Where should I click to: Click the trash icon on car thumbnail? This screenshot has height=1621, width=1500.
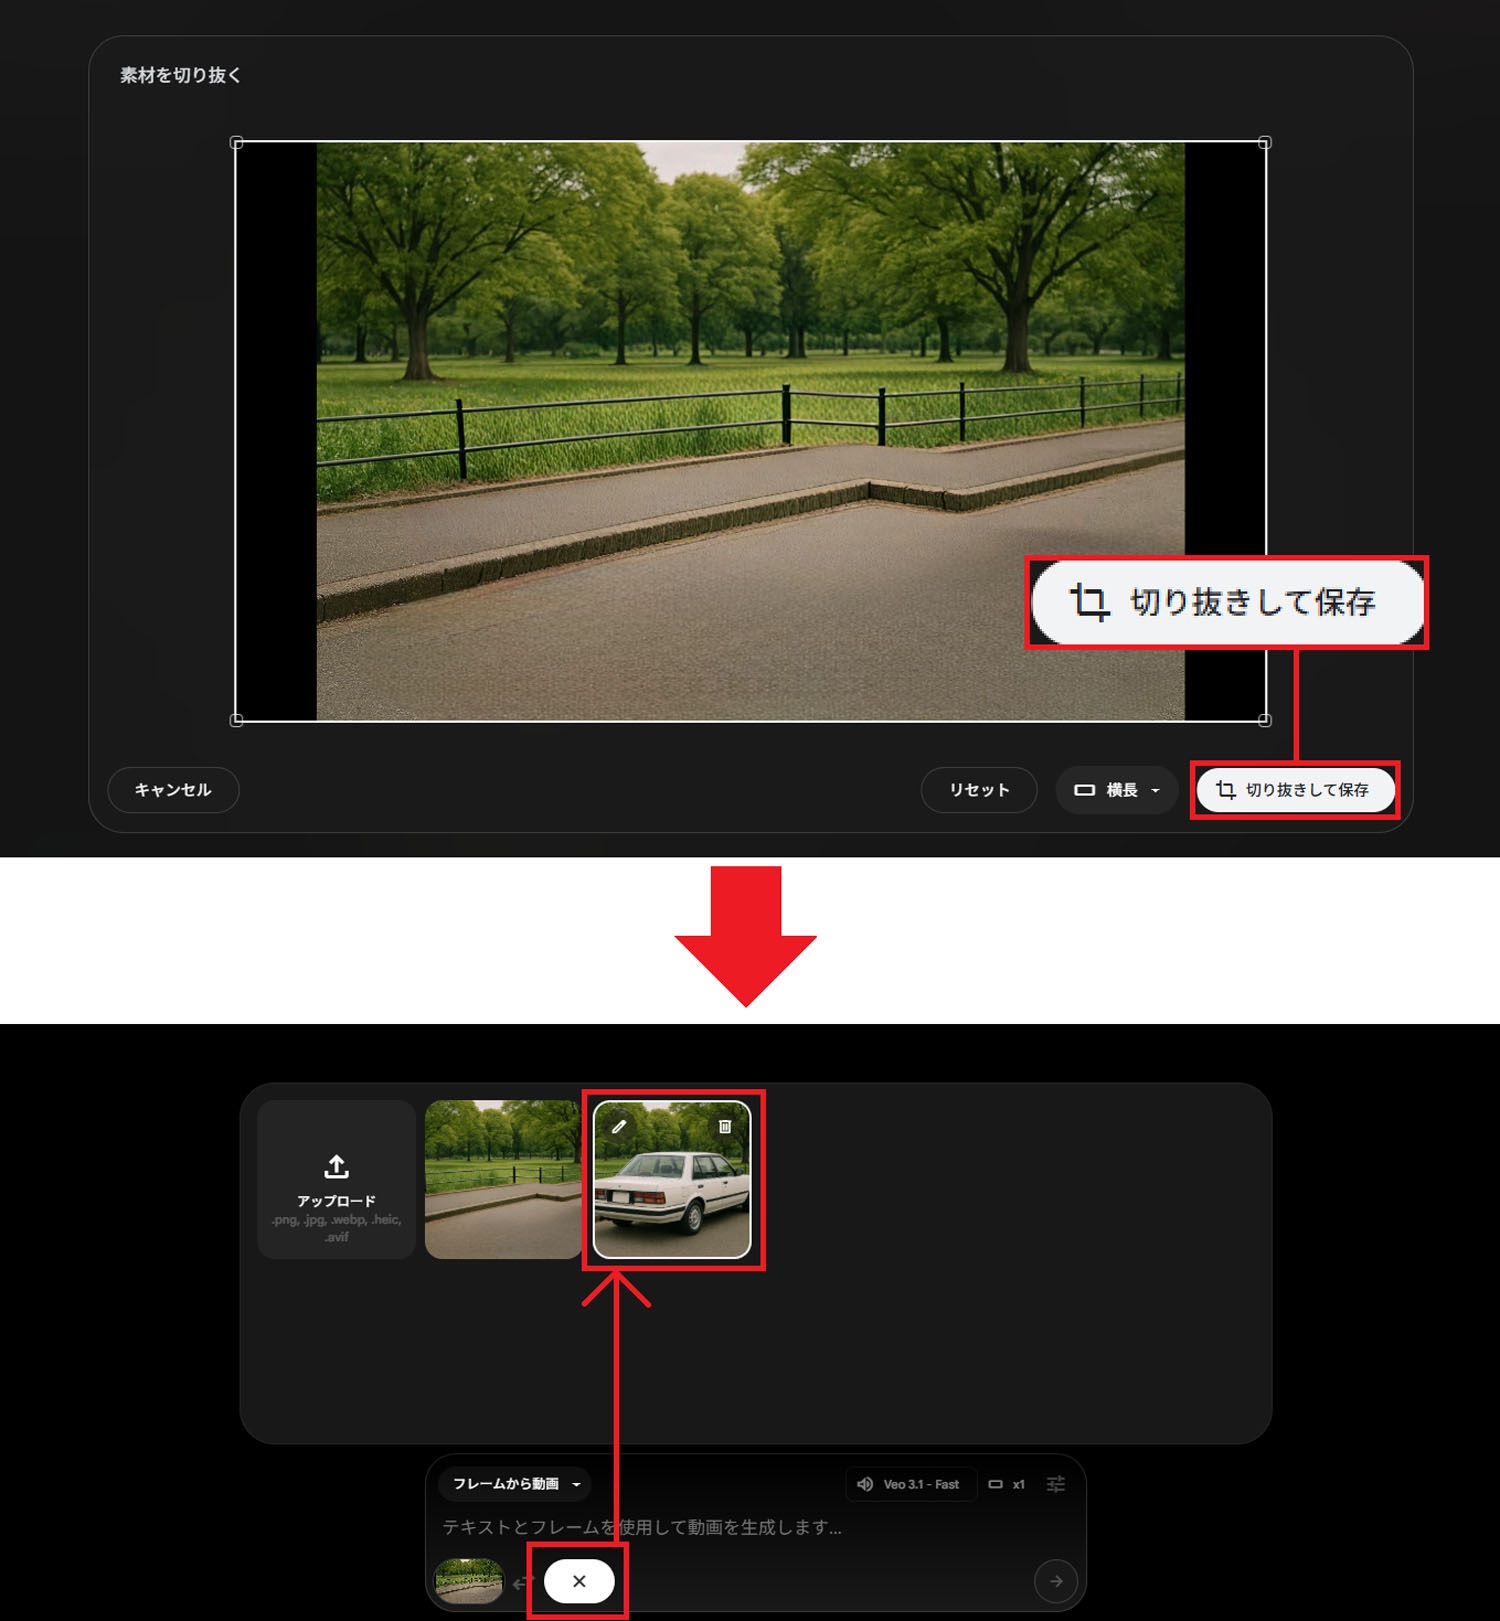click(725, 1127)
